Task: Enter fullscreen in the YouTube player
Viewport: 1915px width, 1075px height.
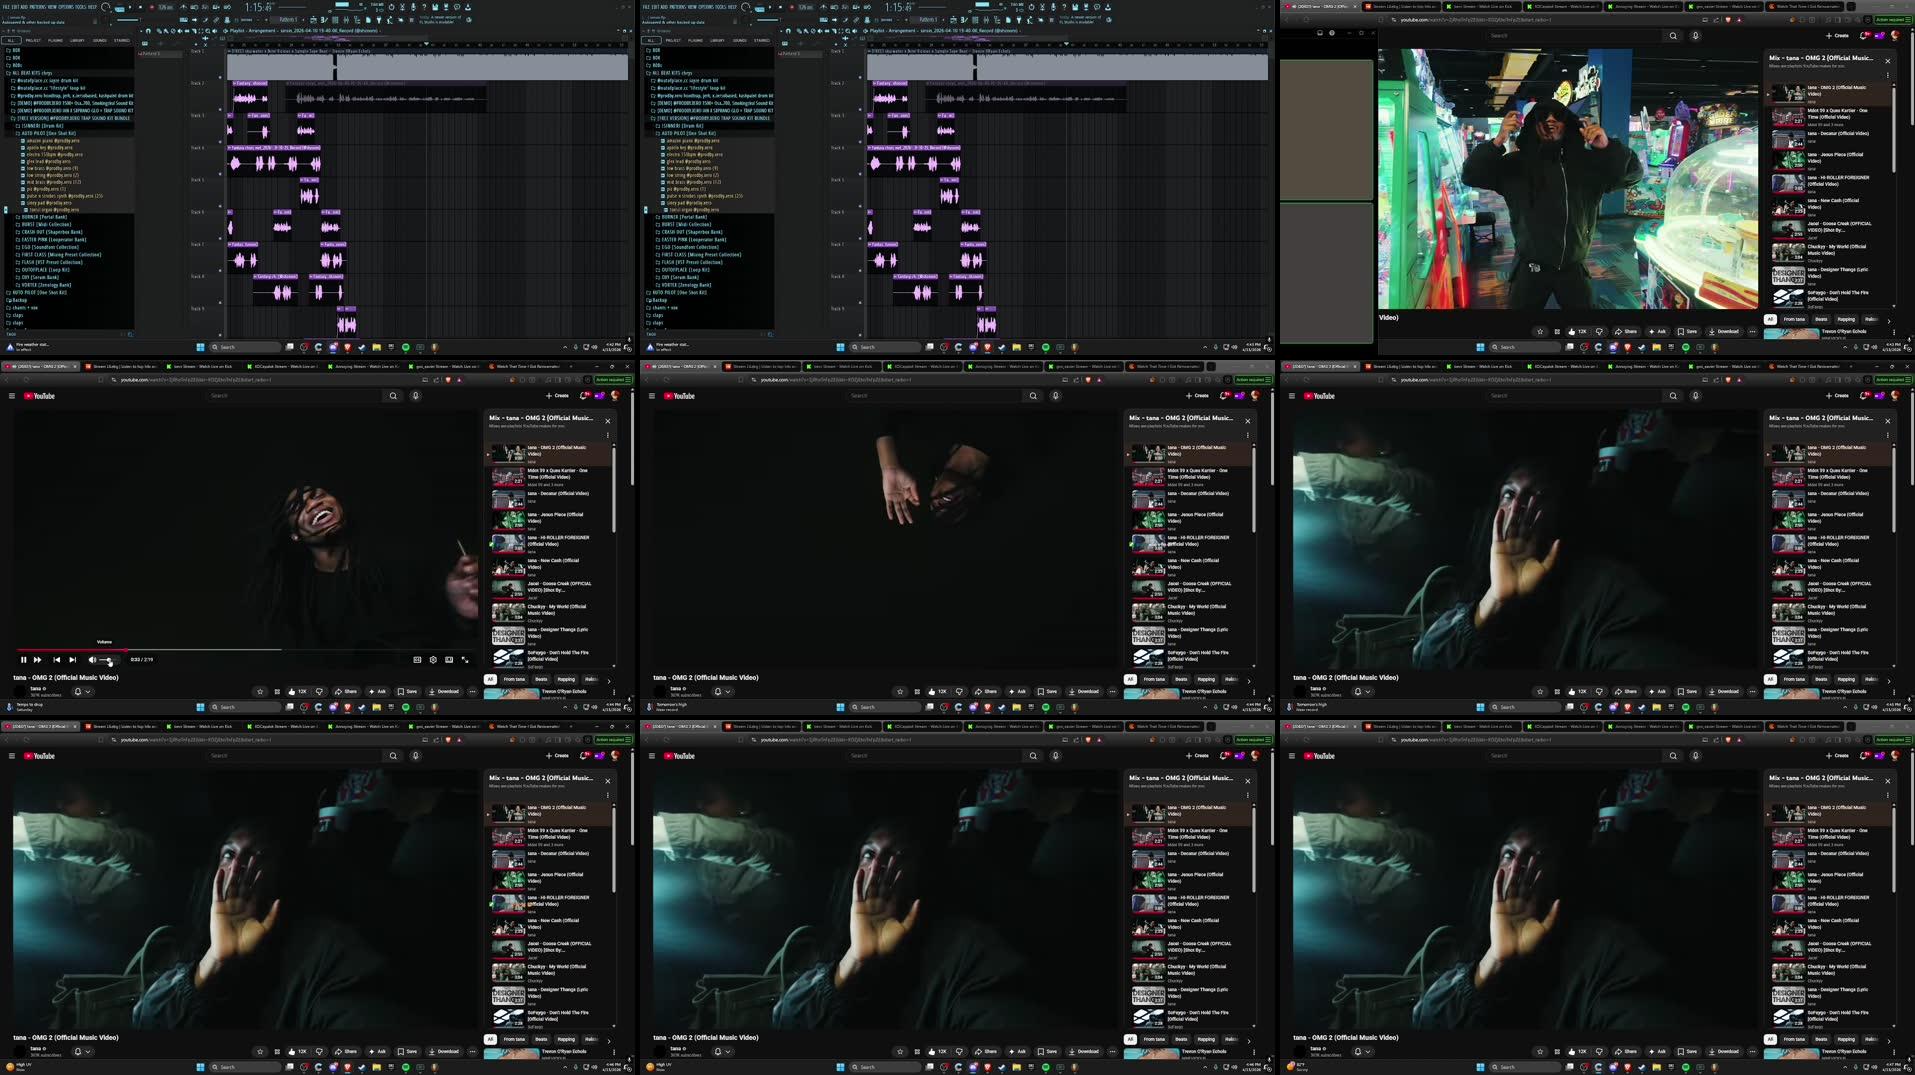Action: [x=464, y=660]
